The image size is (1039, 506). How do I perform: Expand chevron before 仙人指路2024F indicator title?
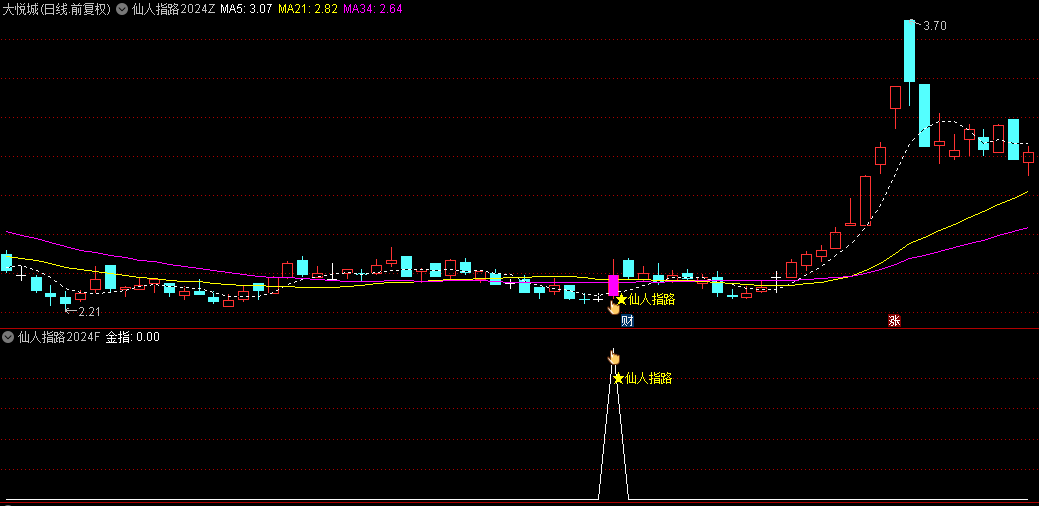point(8,337)
